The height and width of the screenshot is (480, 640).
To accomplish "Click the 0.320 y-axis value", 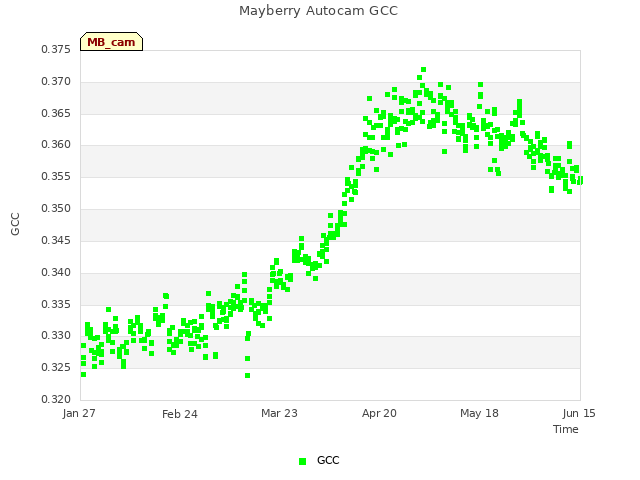I will coord(56,399).
